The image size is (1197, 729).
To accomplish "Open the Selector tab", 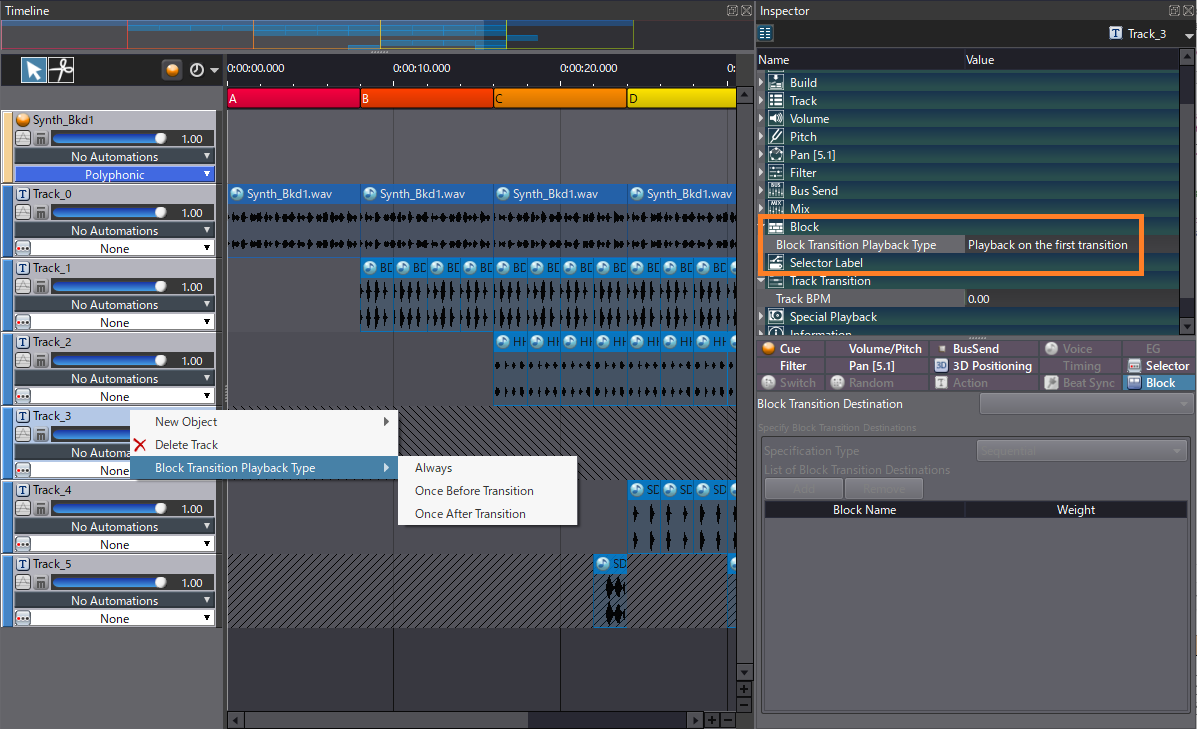I will pyautogui.click(x=1159, y=366).
